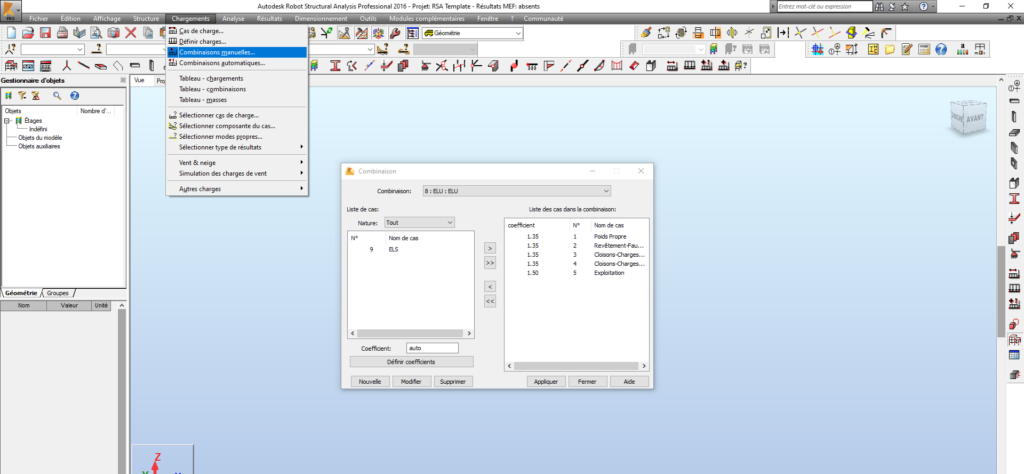Click the Modifier button

point(411,382)
